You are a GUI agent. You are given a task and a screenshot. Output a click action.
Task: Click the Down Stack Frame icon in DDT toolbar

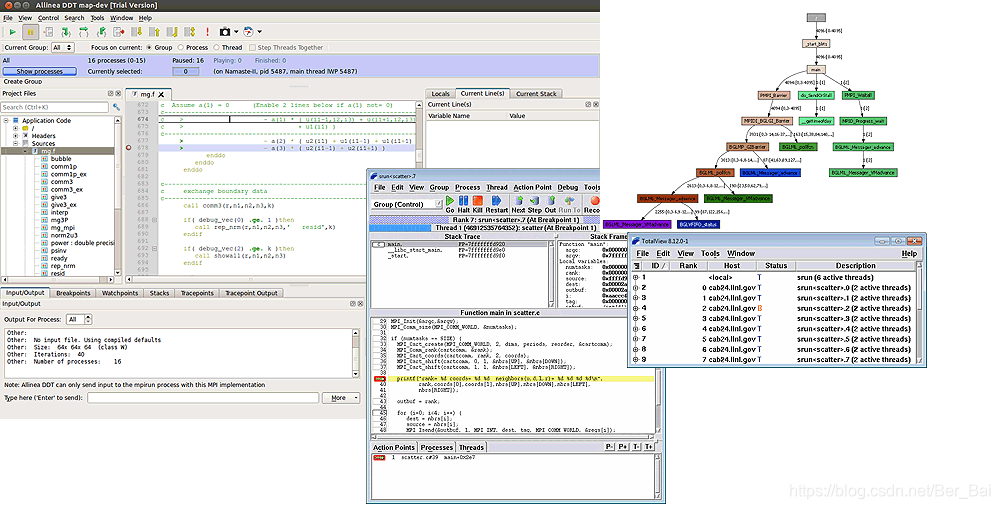[x=136, y=32]
